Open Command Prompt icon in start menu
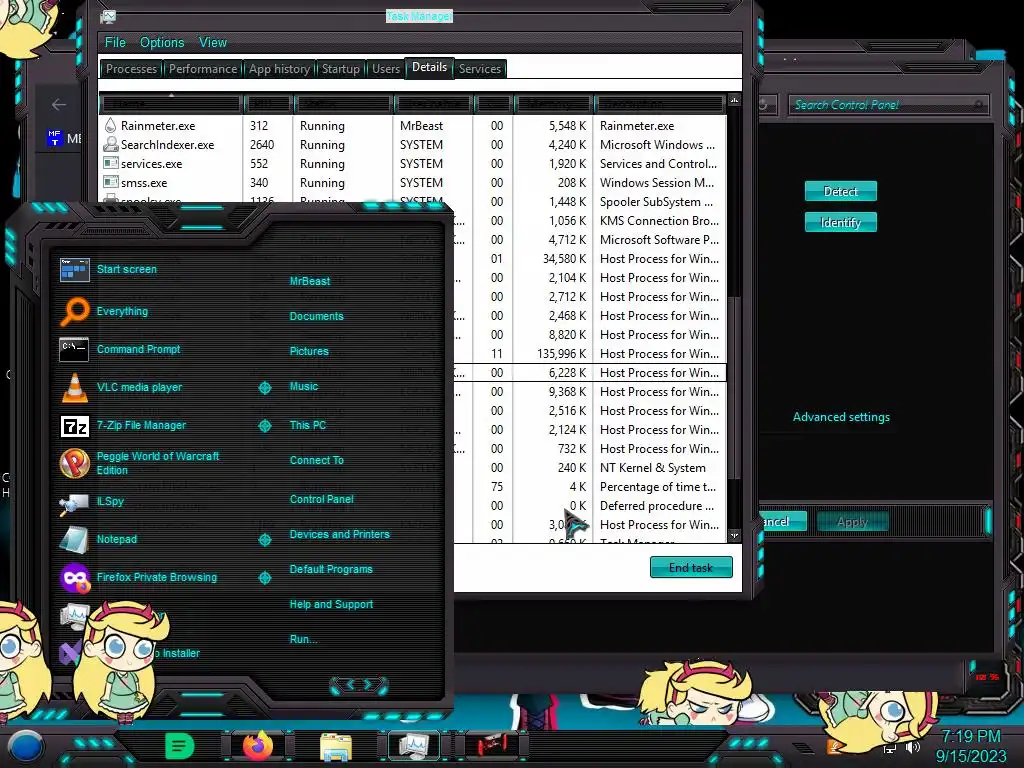 (74, 349)
